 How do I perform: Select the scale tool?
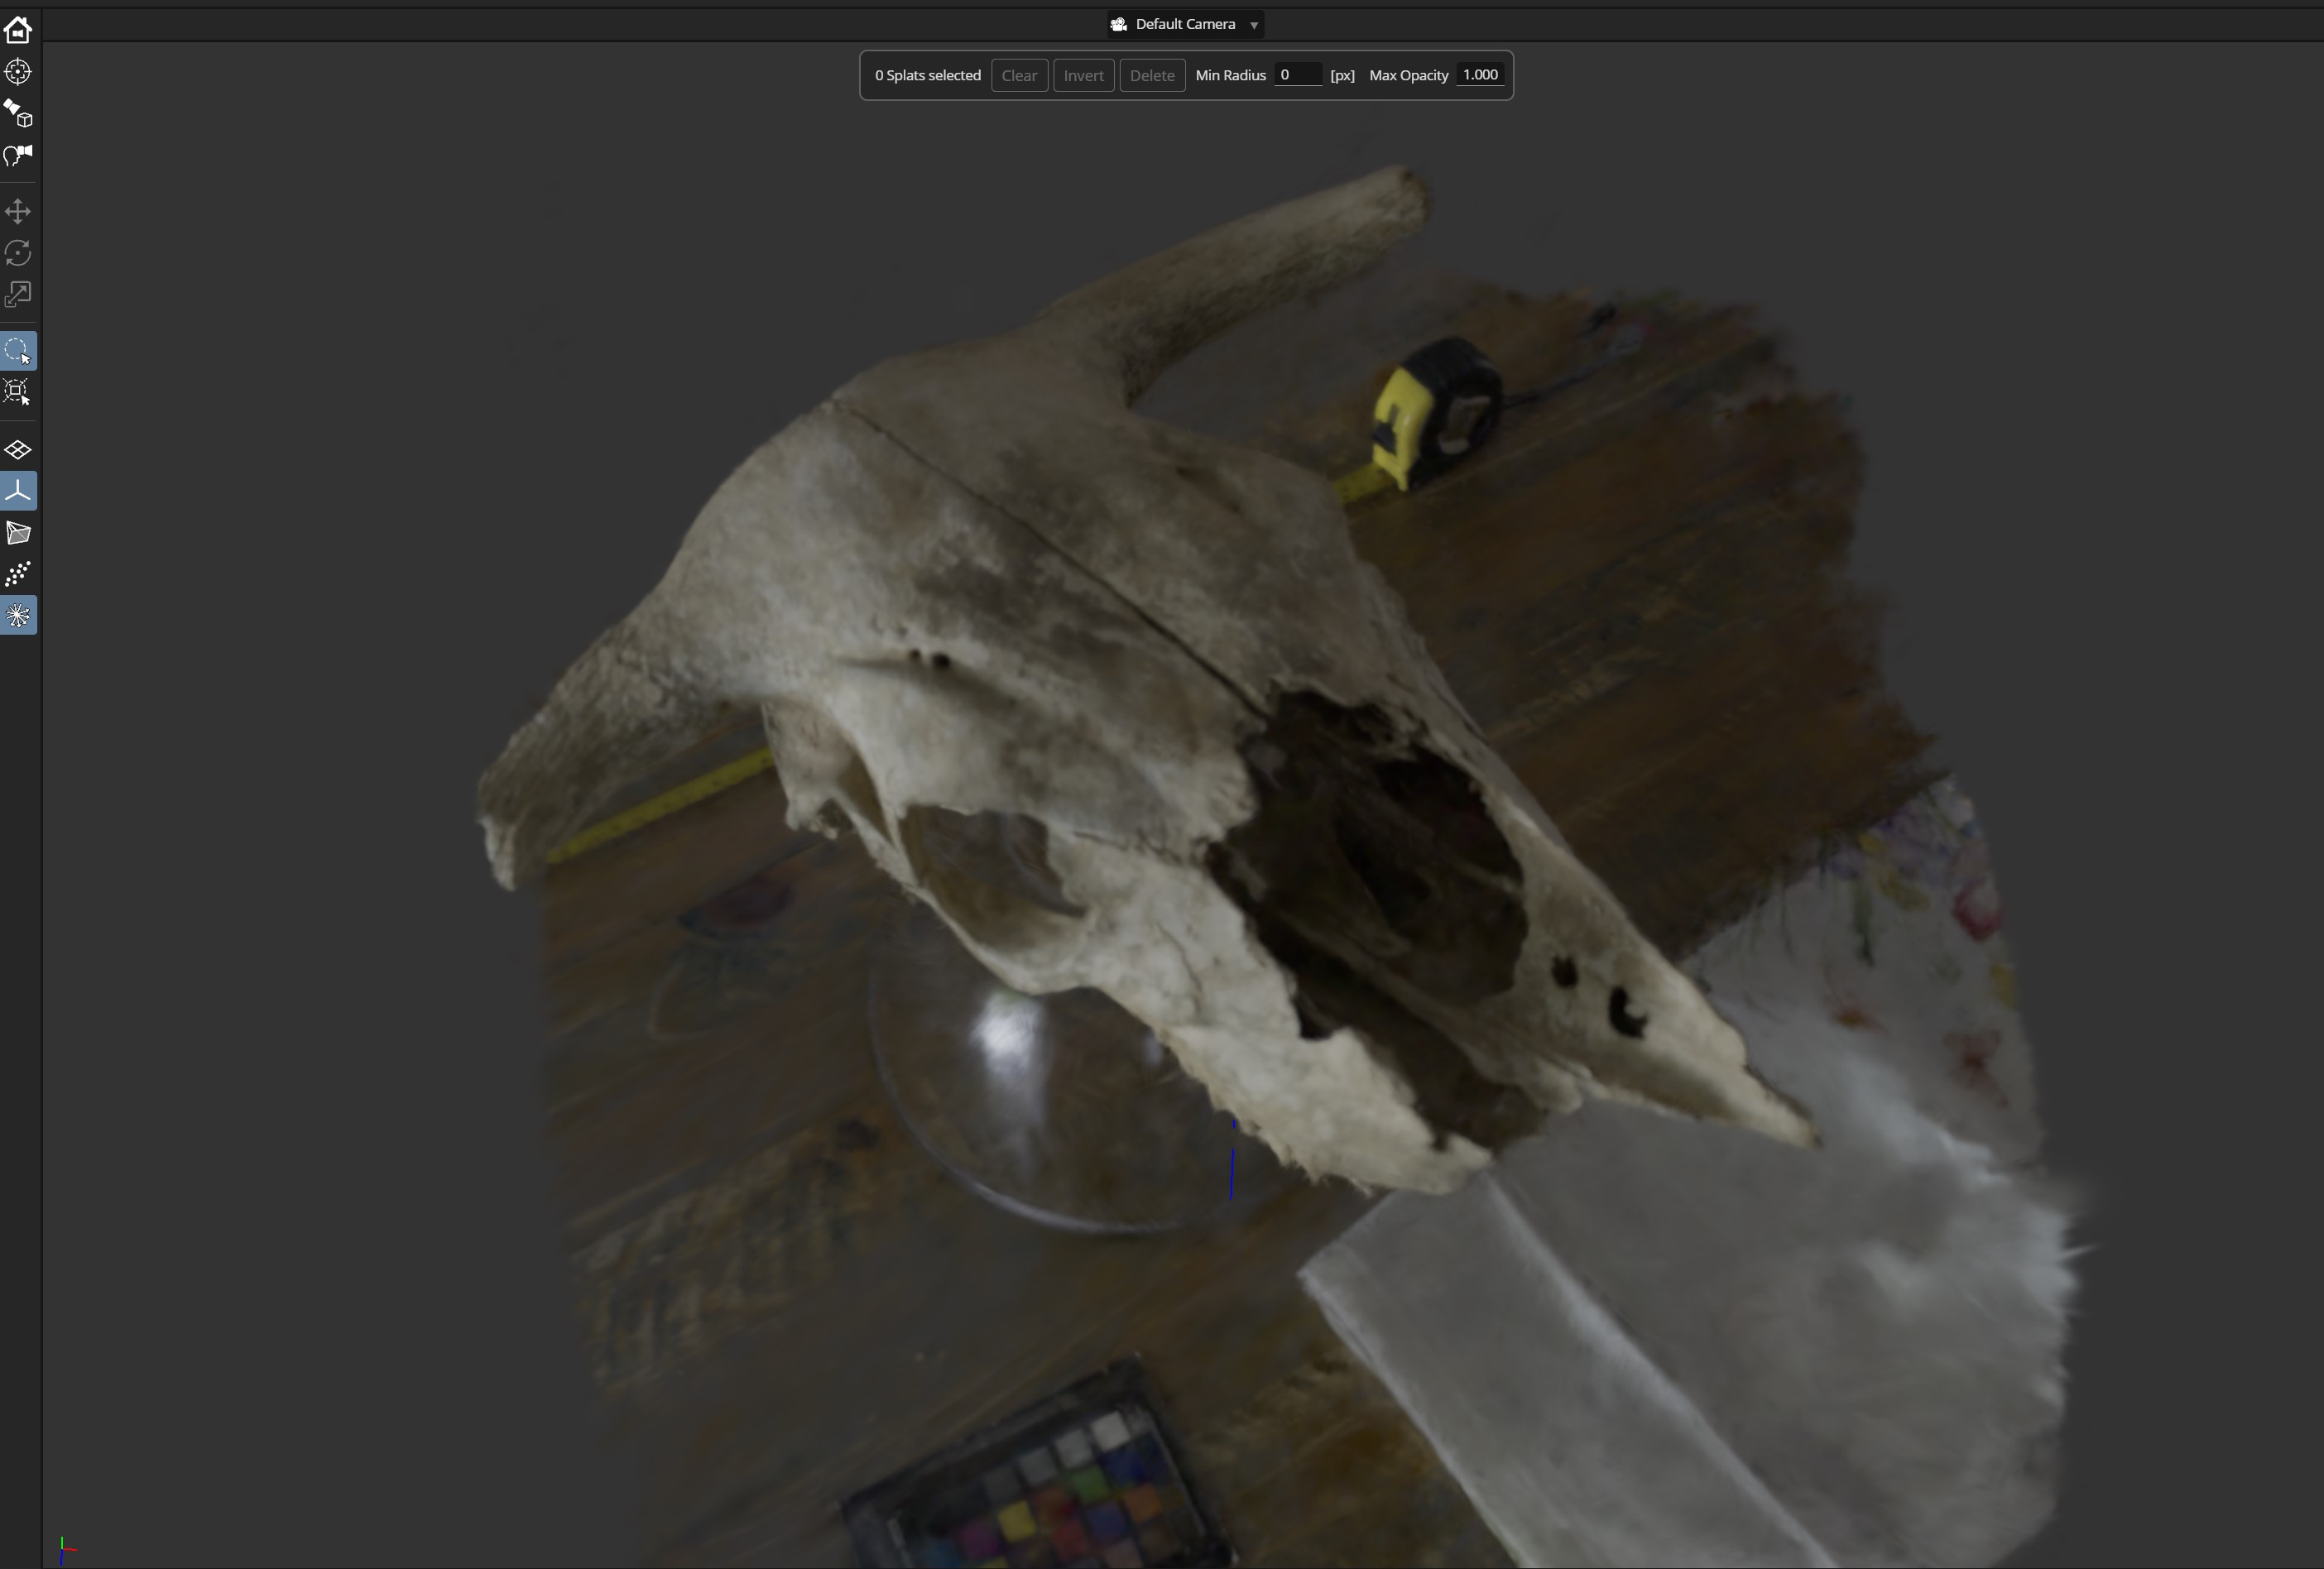18,294
